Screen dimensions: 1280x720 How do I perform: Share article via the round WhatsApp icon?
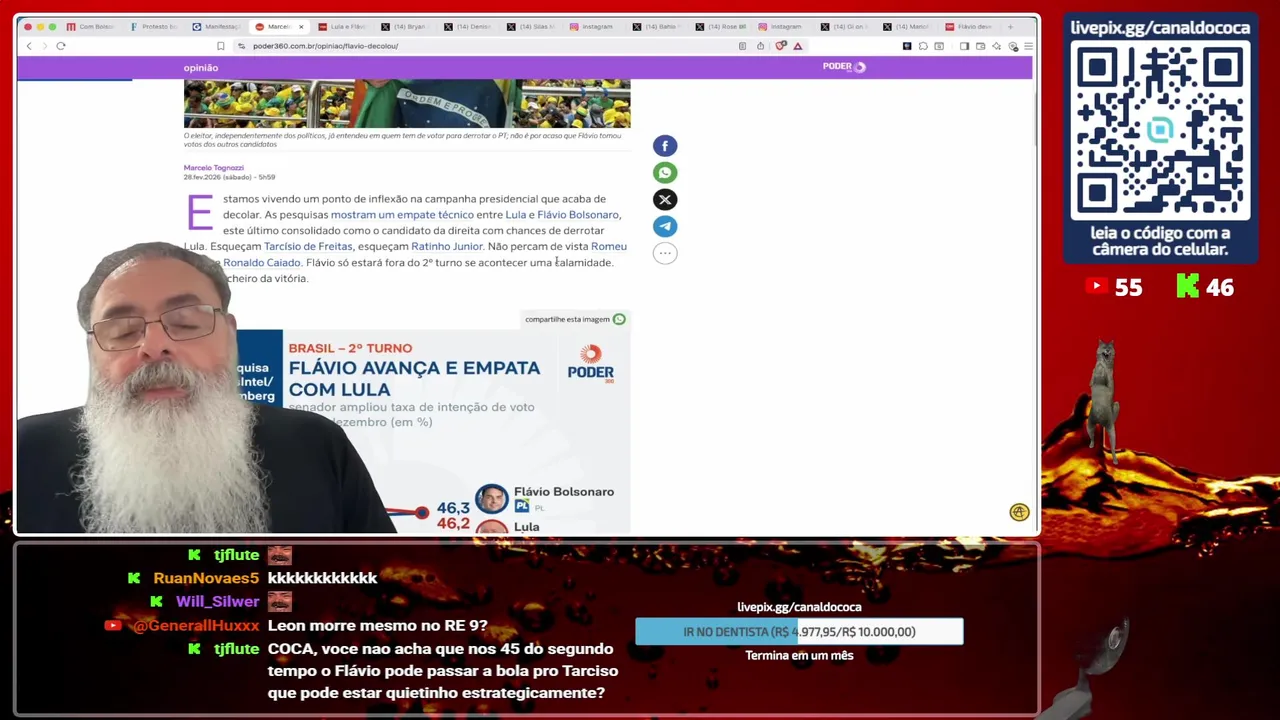665,173
